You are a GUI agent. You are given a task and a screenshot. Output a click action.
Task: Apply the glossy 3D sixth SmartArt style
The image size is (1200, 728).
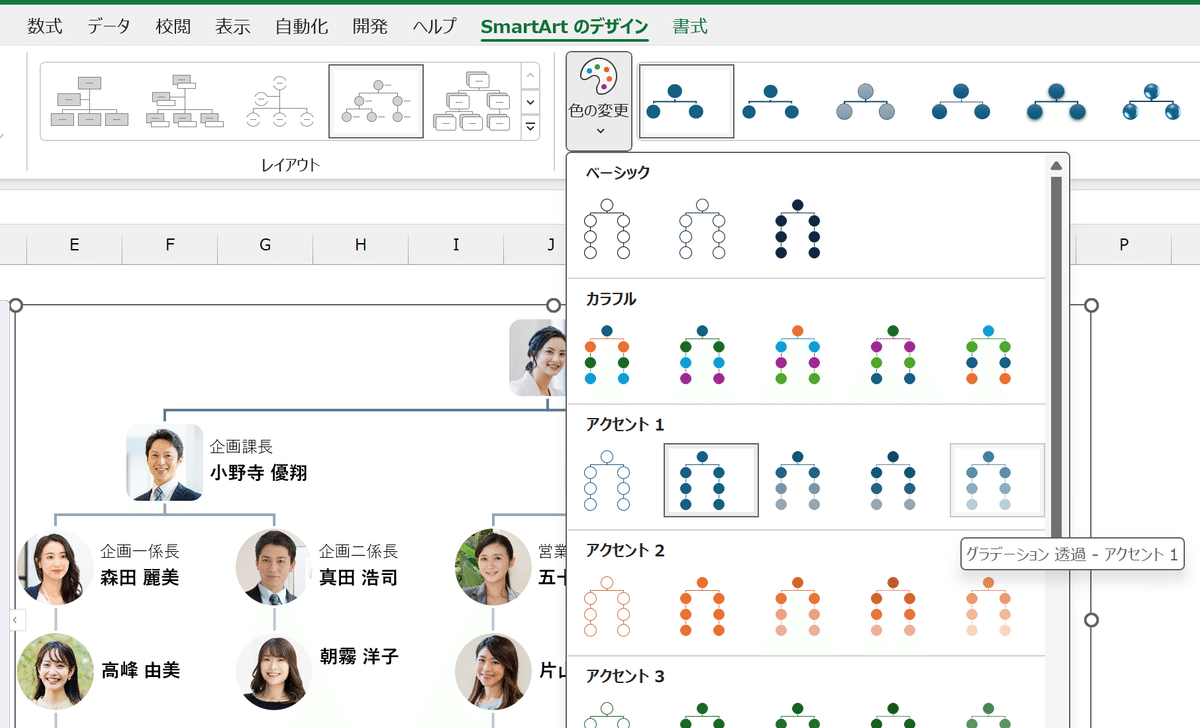point(1151,101)
